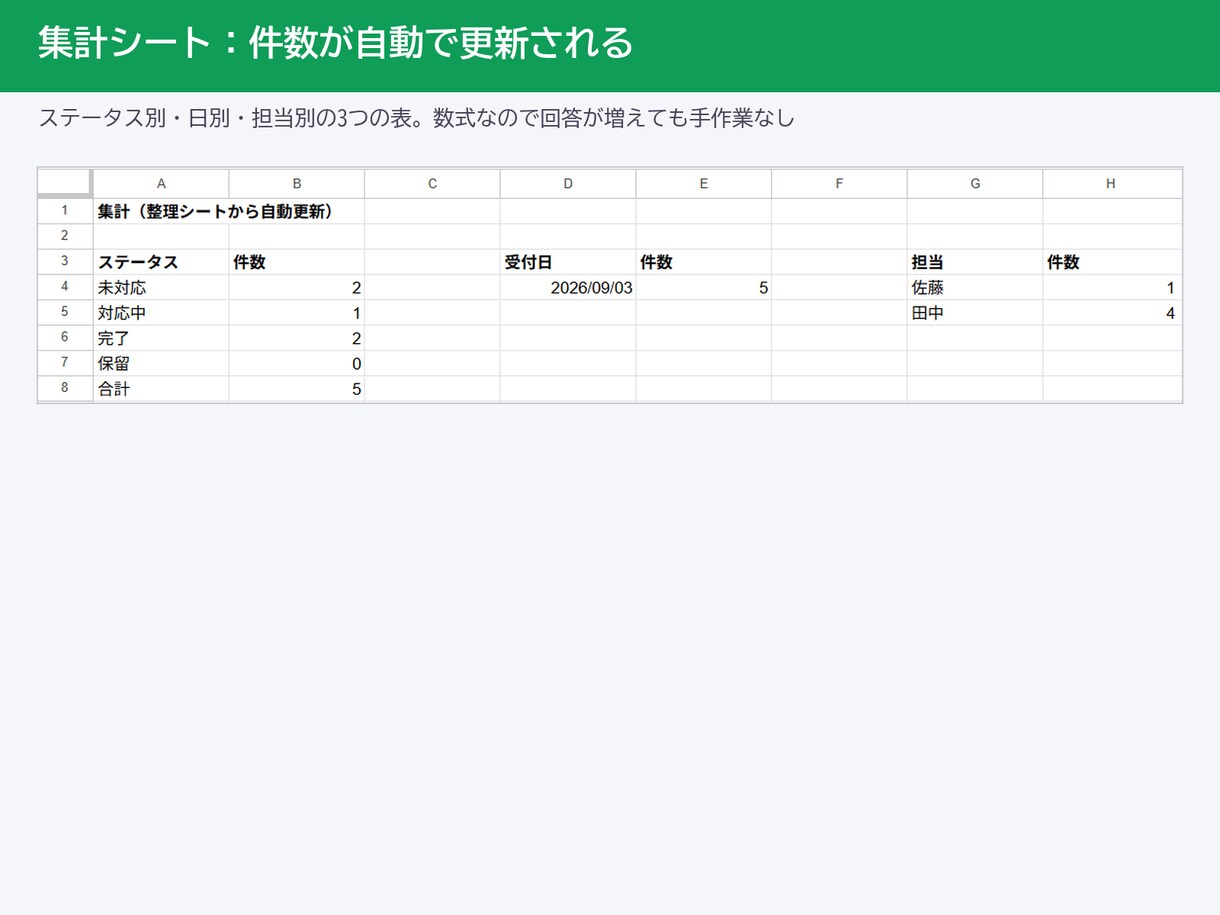Click the 'ステータス' header cell
This screenshot has width=1220, height=915.
(x=161, y=262)
